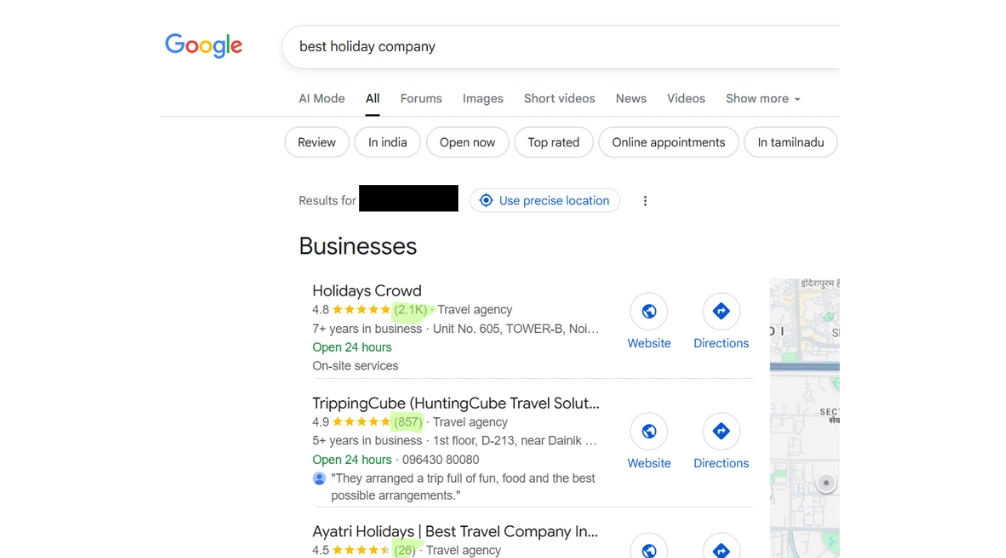
Task: Click Use precise location button
Action: (x=545, y=201)
